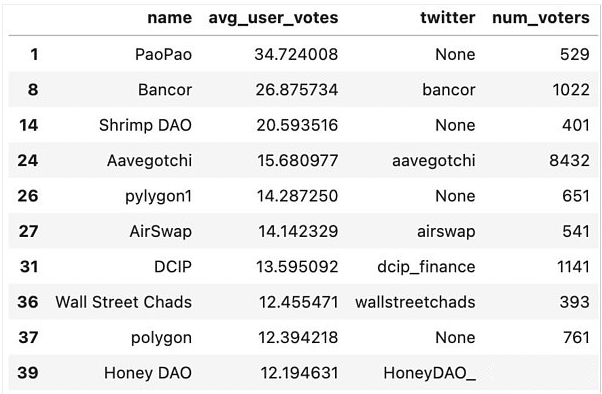Click the airswap twitter cell

pyautogui.click(x=446, y=232)
